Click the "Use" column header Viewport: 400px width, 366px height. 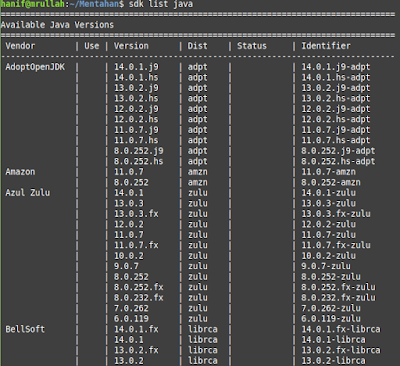point(92,46)
